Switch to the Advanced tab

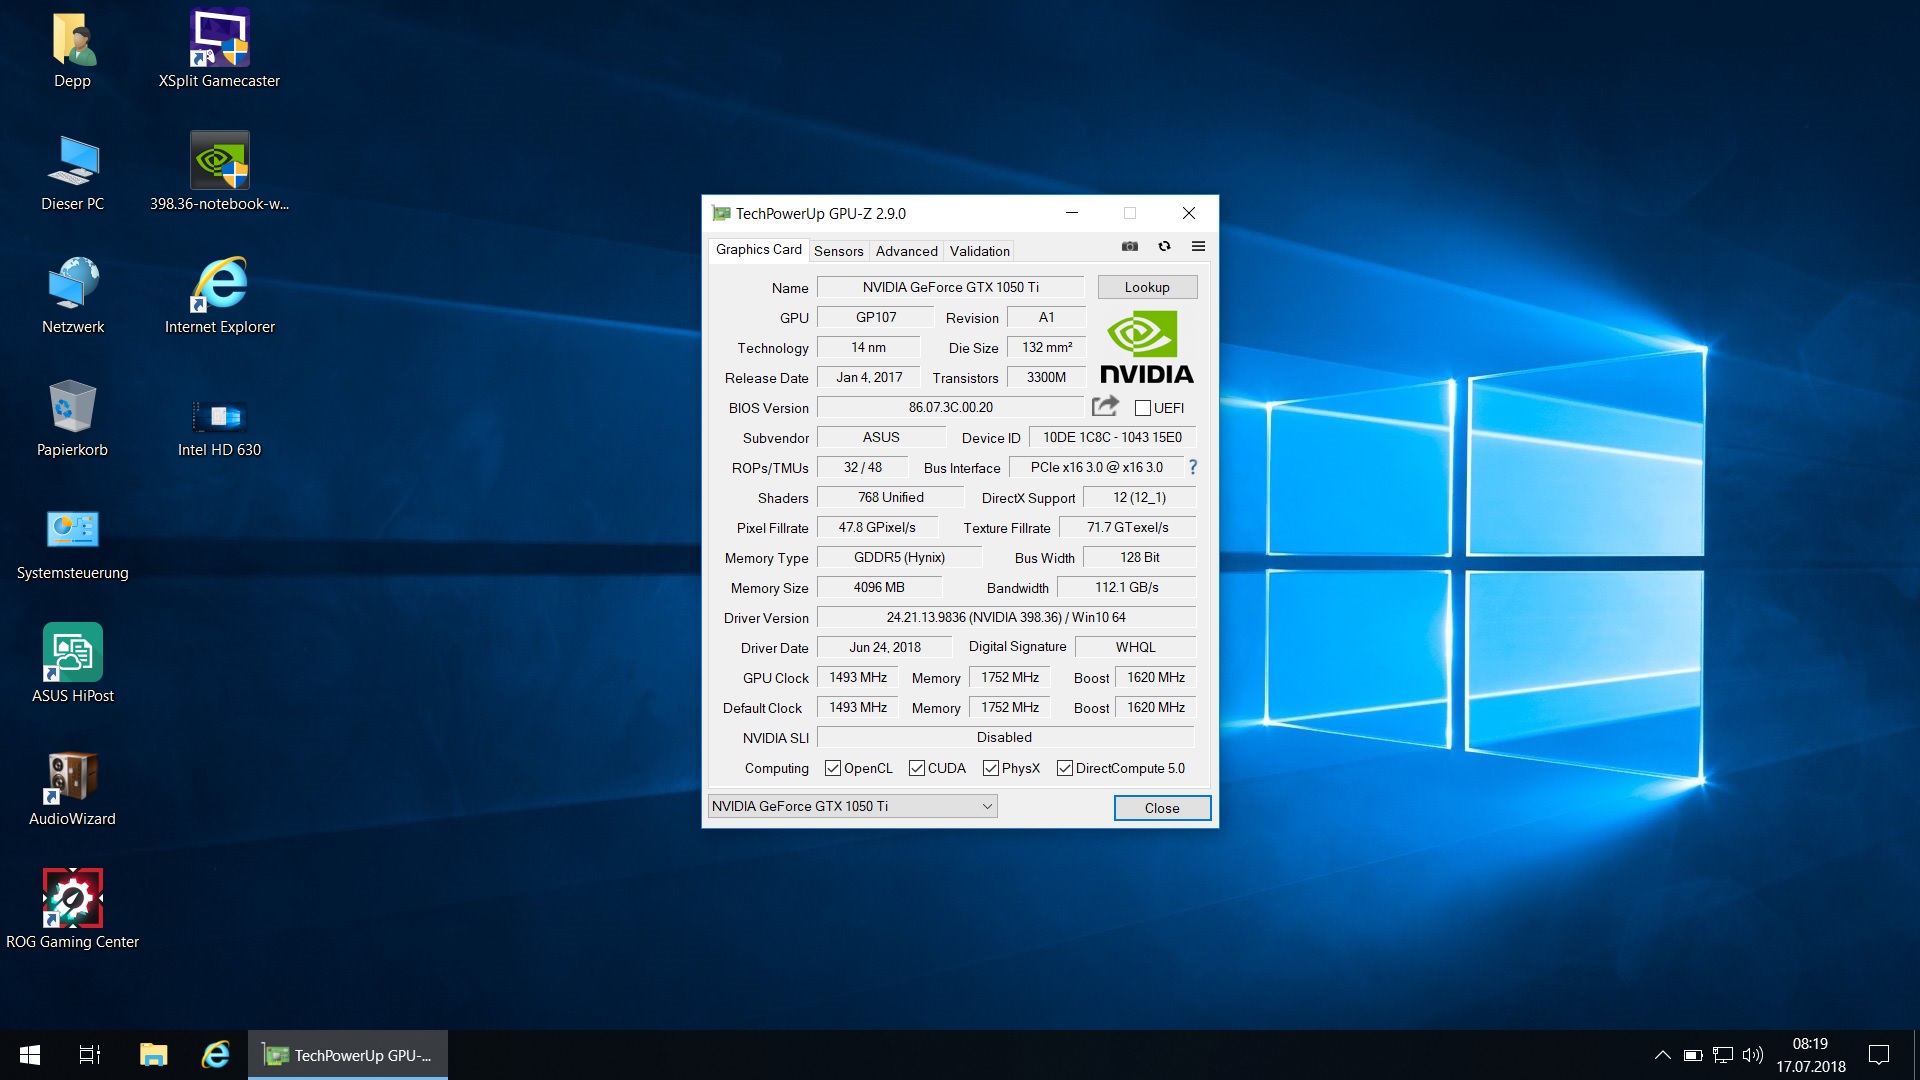(x=906, y=251)
